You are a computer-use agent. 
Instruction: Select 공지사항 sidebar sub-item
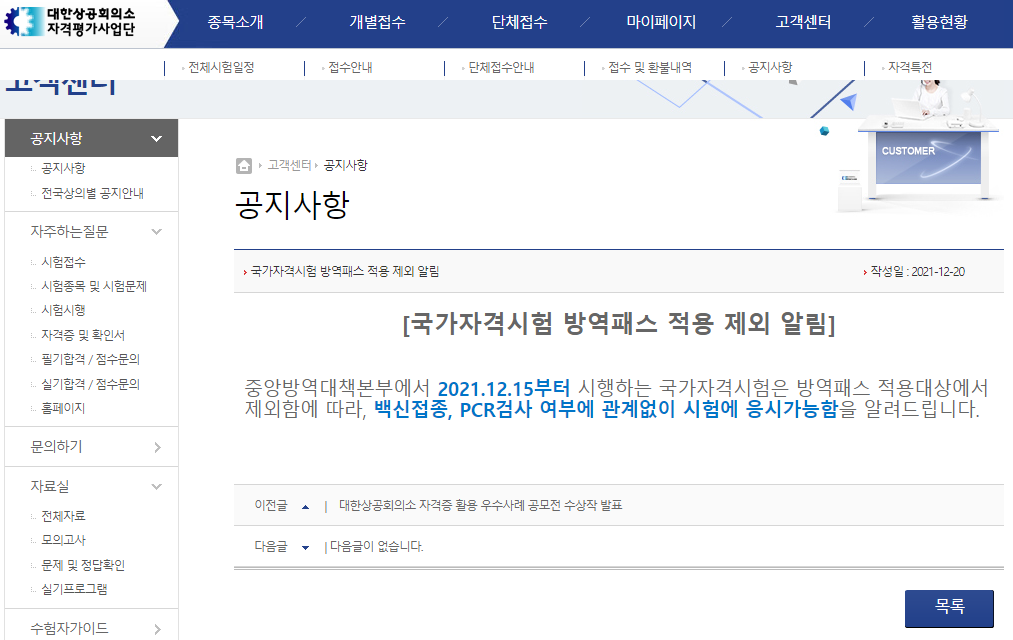point(63,168)
